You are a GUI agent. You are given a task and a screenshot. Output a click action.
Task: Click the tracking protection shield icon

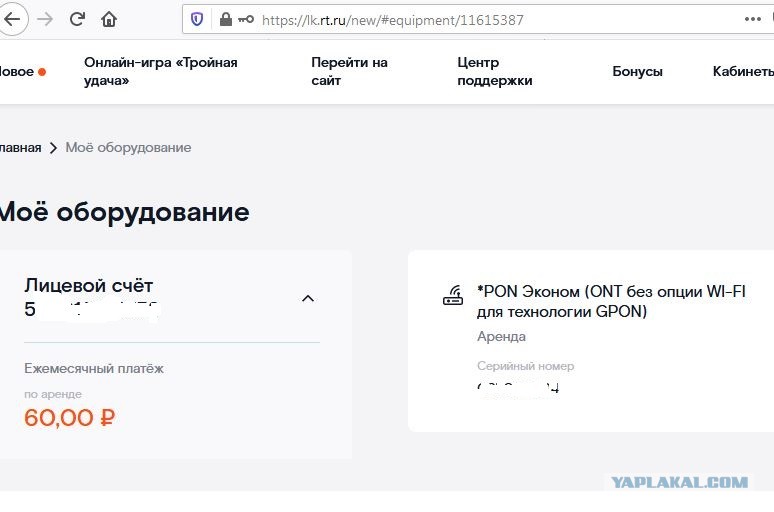(x=197, y=19)
